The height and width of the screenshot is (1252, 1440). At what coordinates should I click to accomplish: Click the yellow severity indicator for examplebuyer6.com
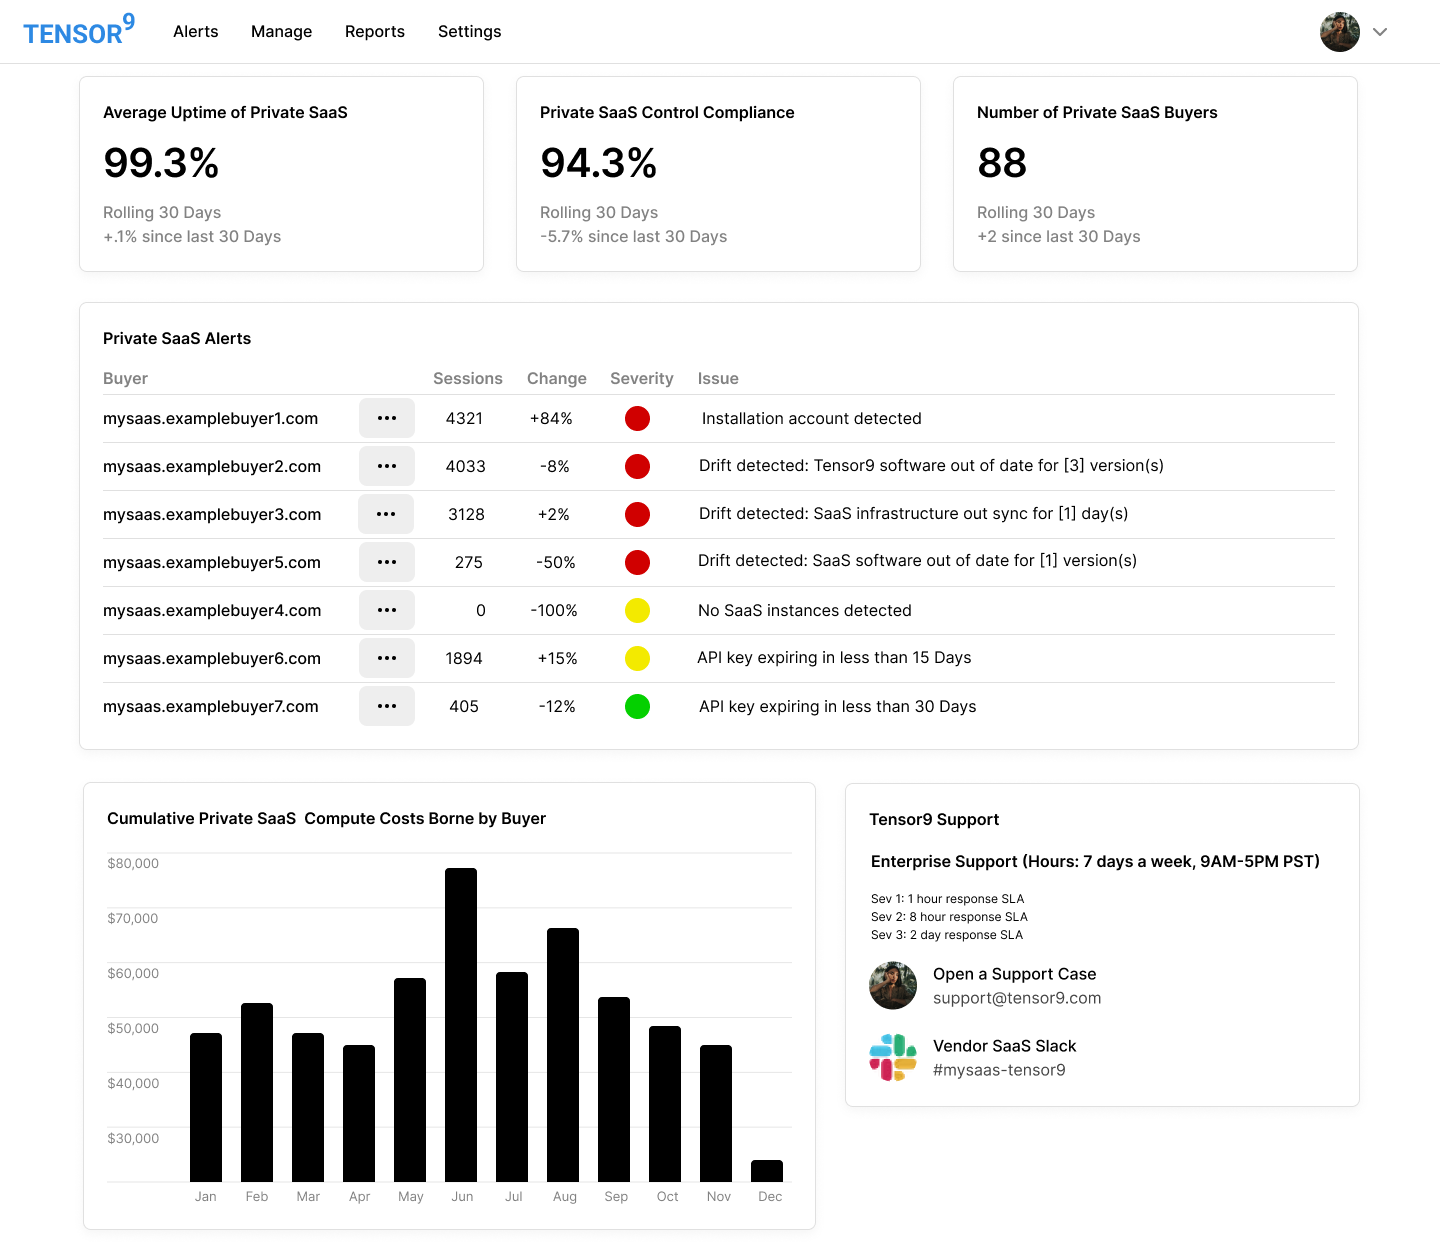point(638,658)
